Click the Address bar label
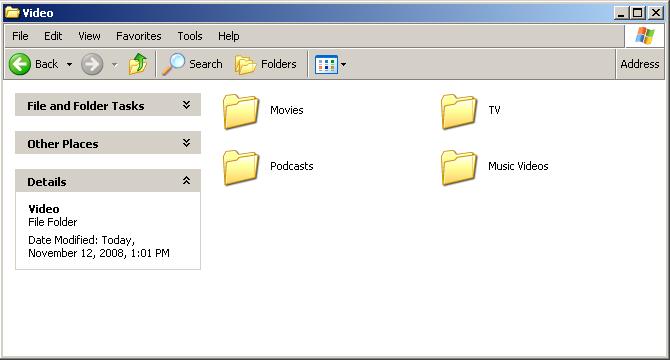 (x=640, y=64)
